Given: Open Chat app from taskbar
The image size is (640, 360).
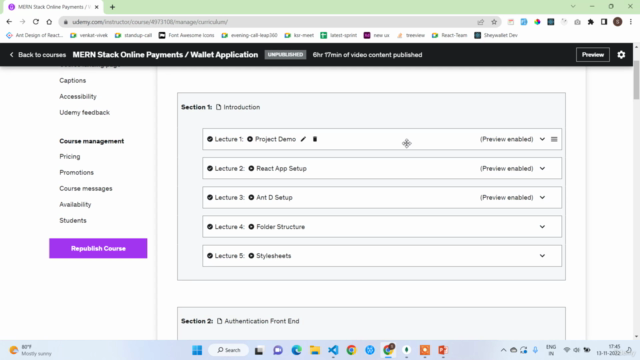Looking at the screenshot, I should [278, 350].
